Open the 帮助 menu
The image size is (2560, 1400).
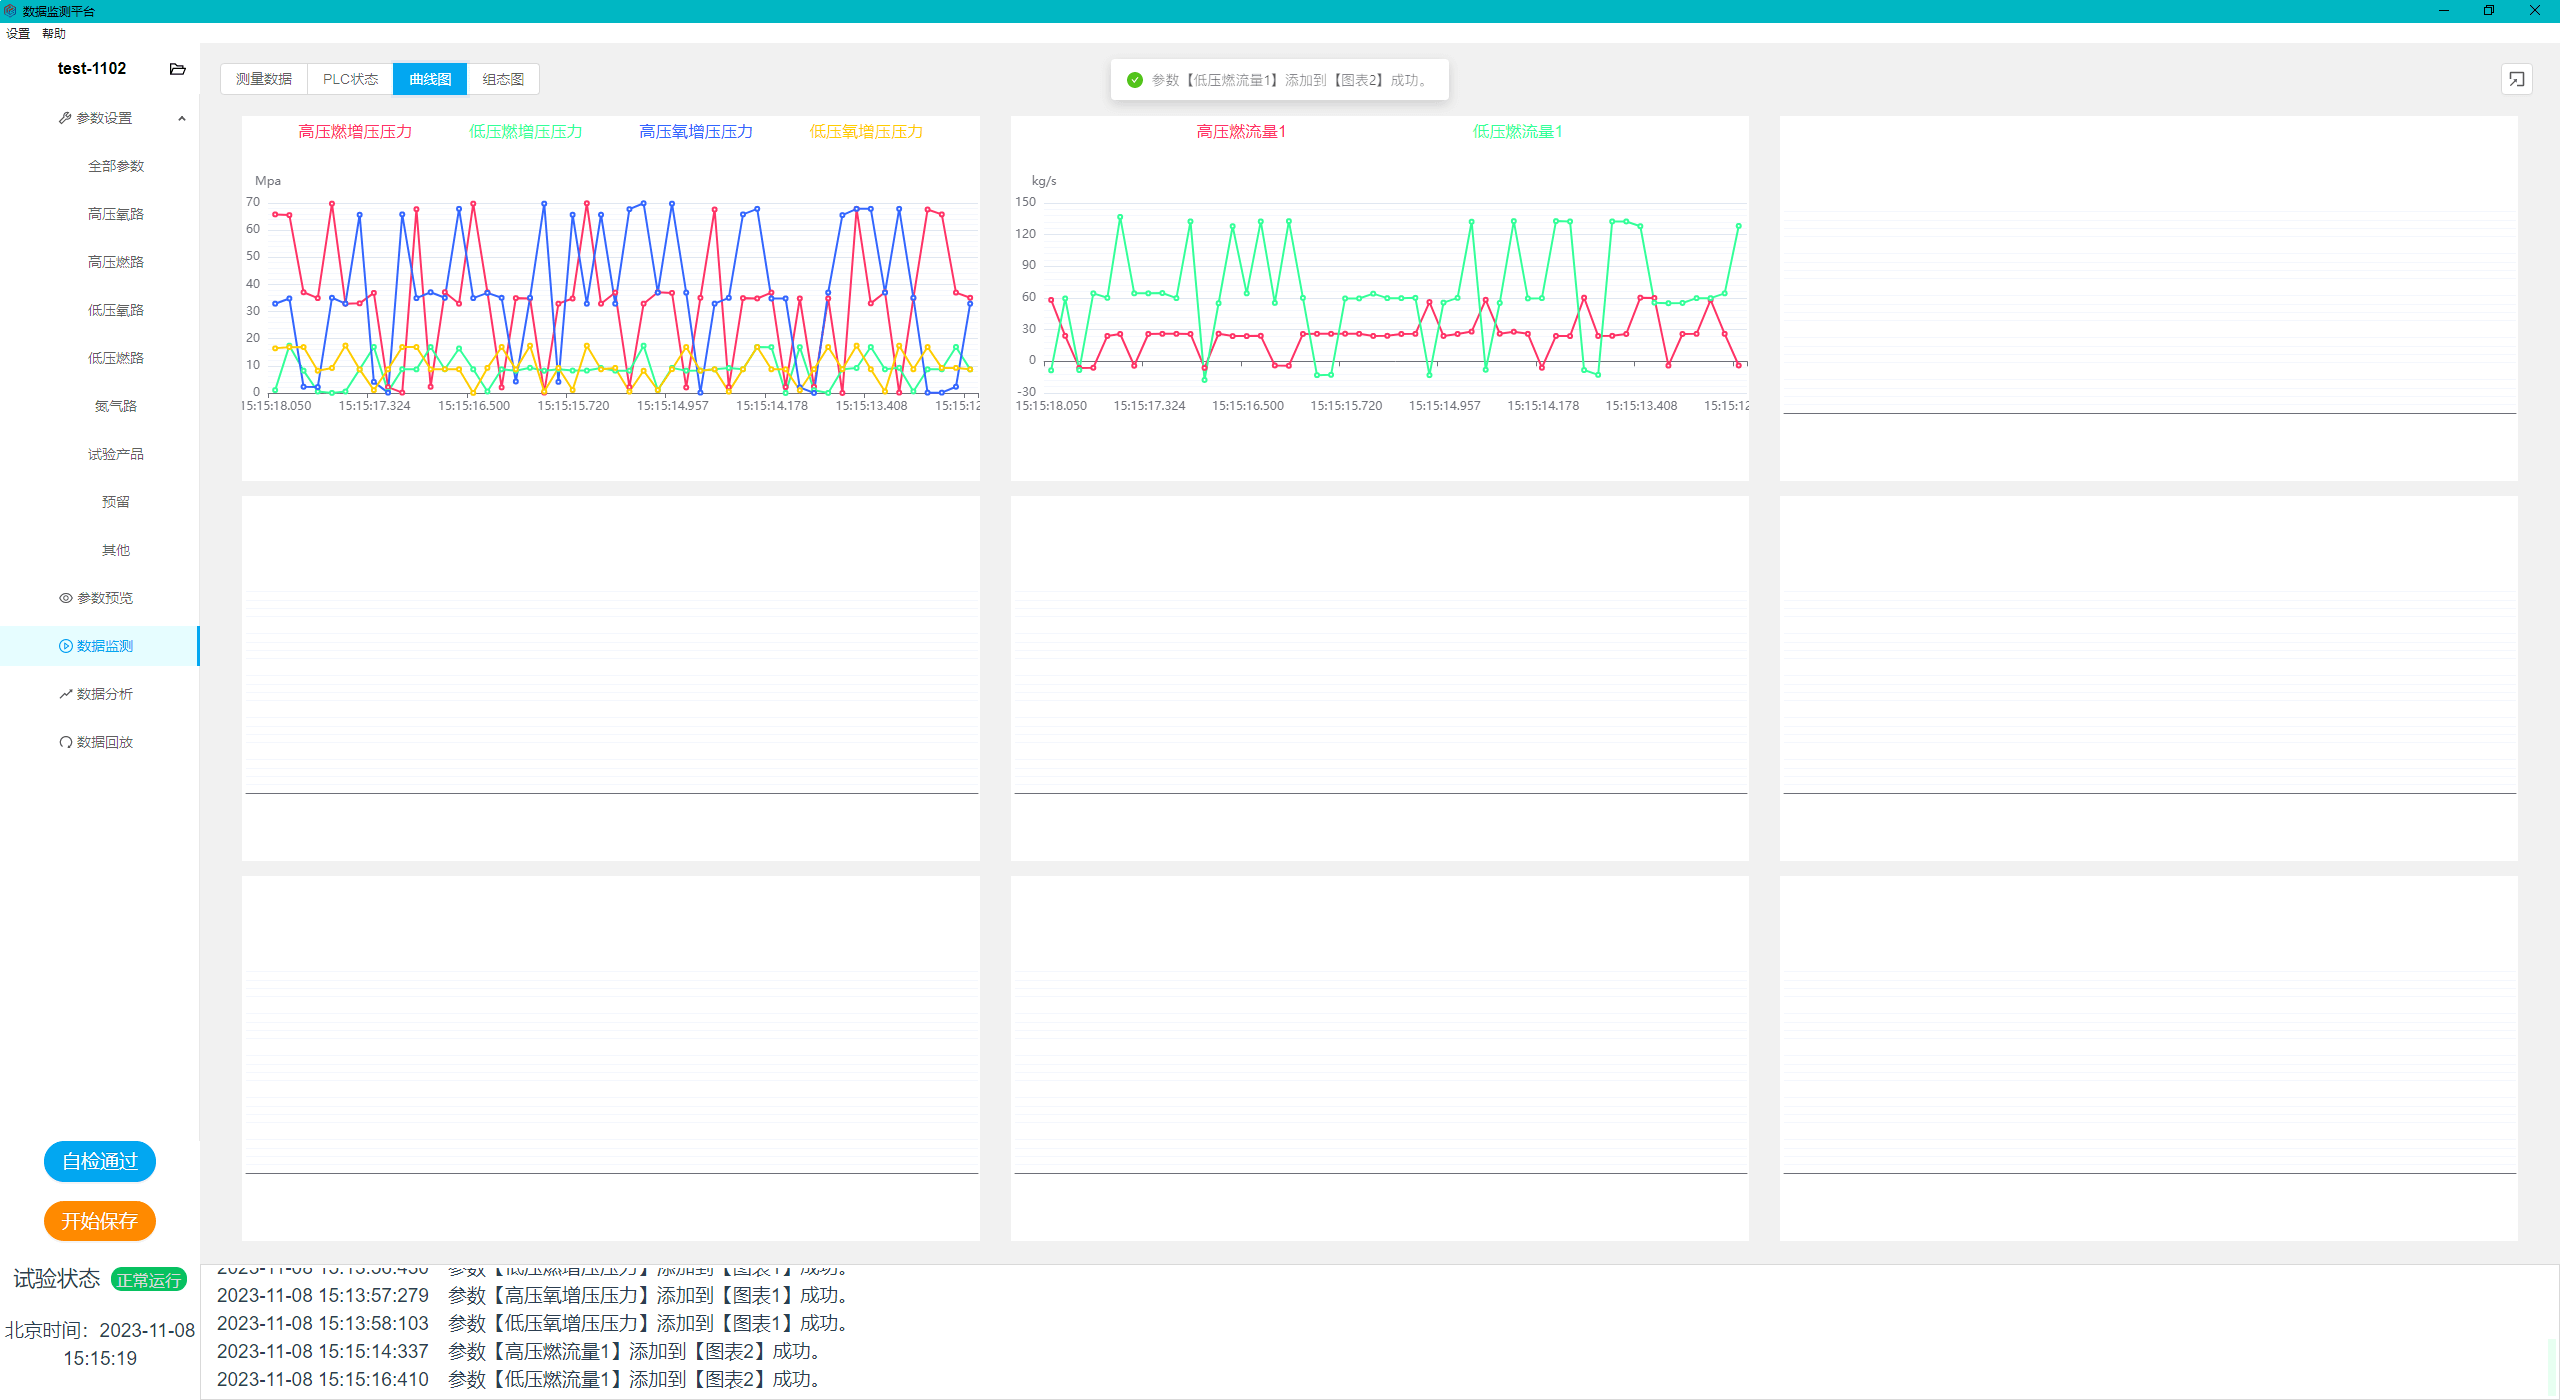[54, 34]
